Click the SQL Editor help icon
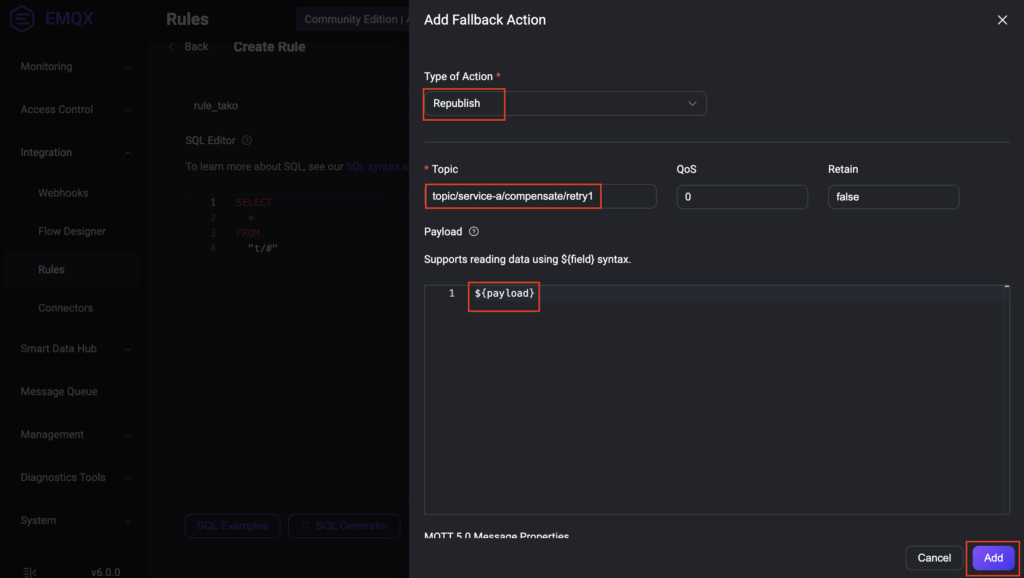This screenshot has height=578, width=1024. (247, 141)
